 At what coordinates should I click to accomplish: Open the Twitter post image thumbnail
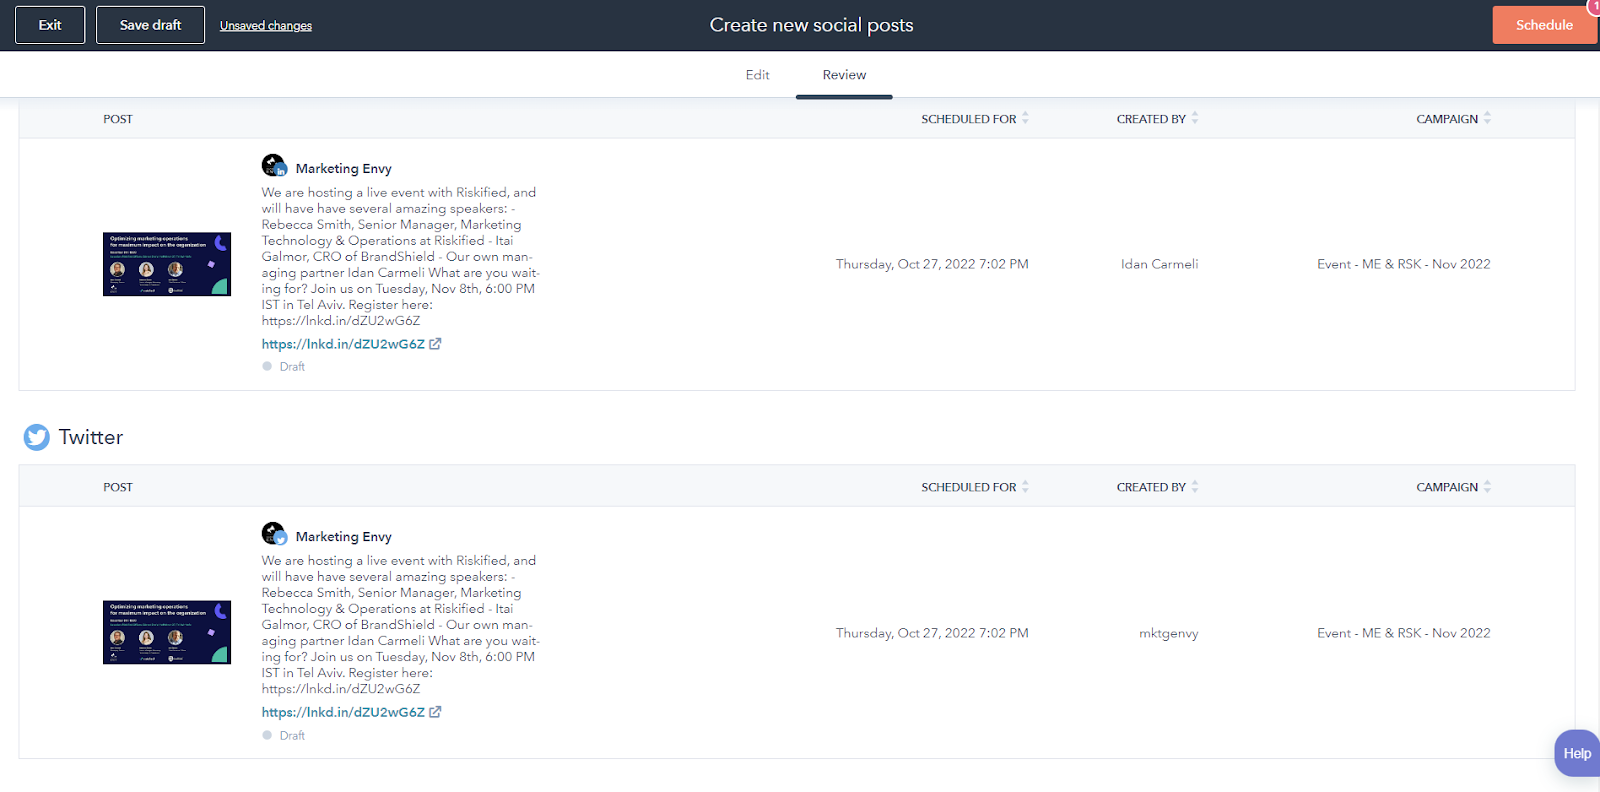(x=167, y=632)
